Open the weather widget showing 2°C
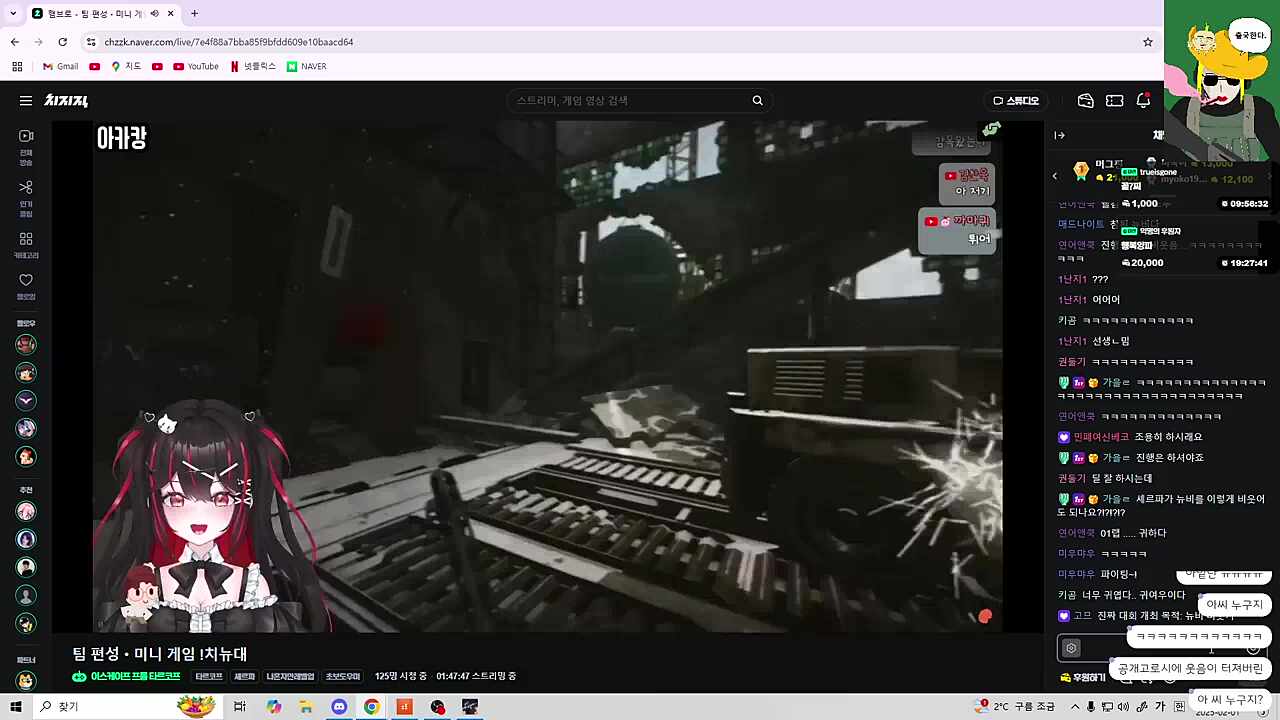 (x=1015, y=707)
